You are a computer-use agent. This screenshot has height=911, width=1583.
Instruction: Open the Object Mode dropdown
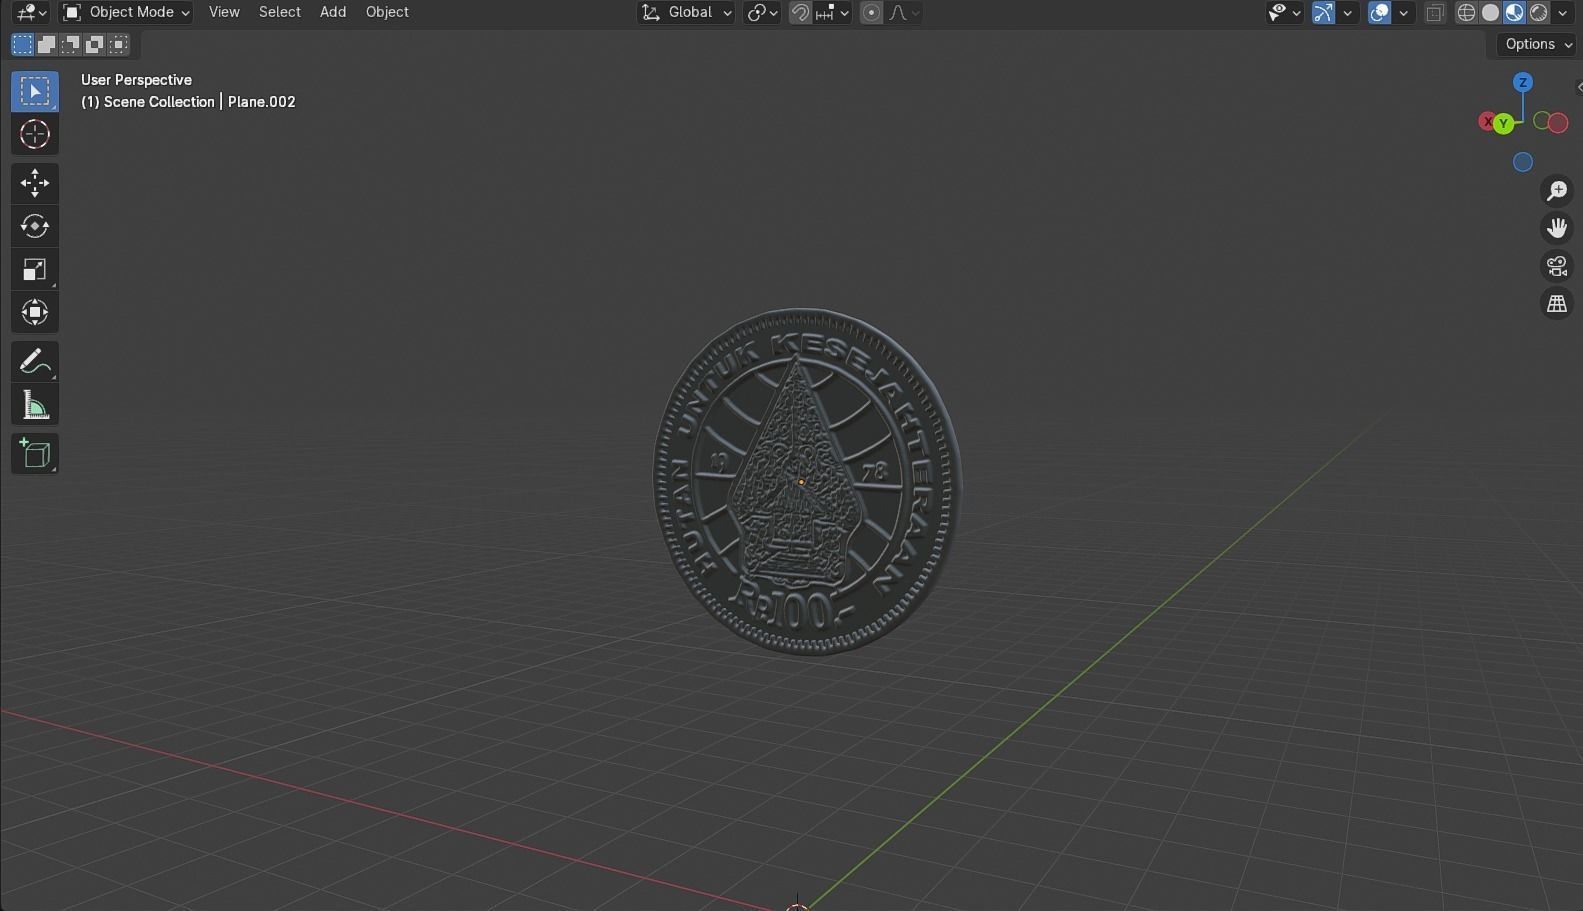point(126,12)
